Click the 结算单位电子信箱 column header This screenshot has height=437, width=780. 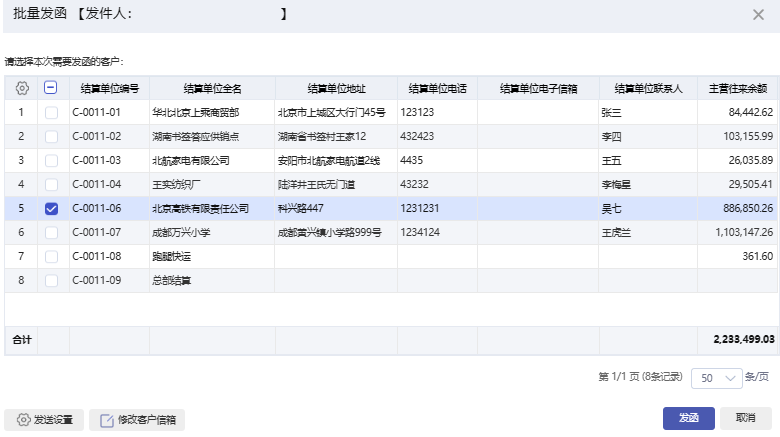537,88
